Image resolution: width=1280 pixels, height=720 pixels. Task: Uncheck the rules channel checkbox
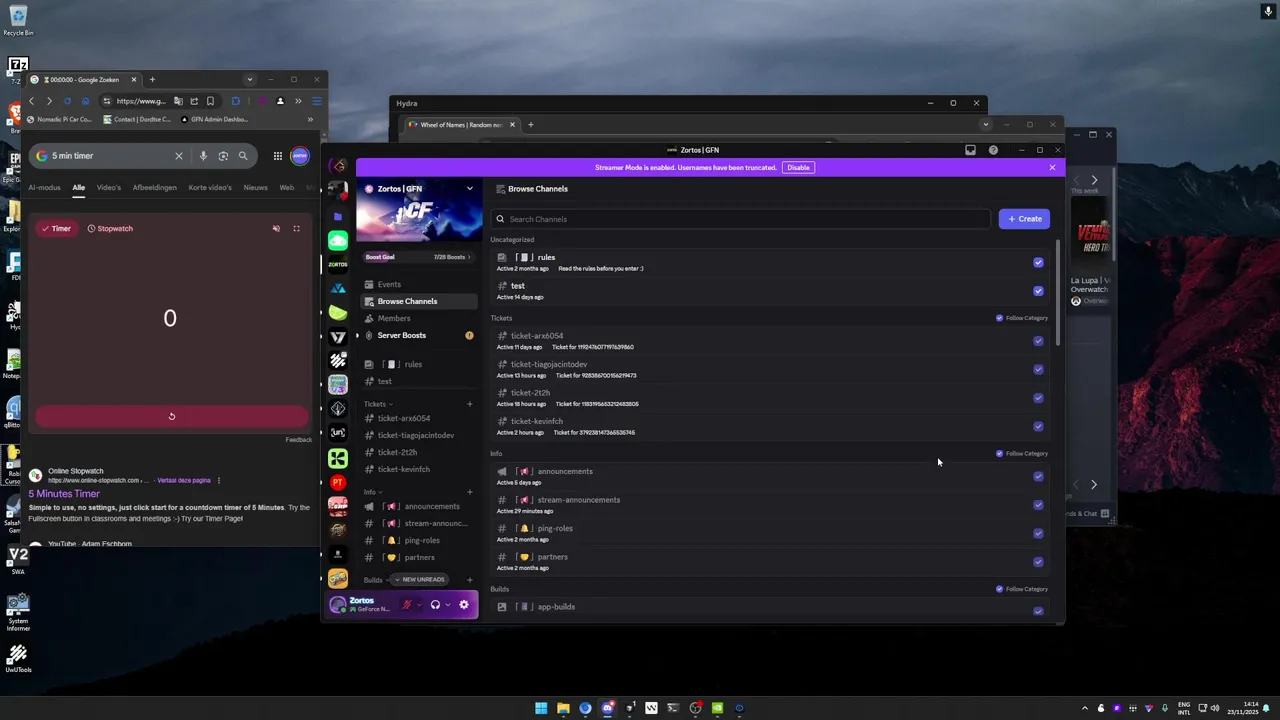click(x=1038, y=262)
